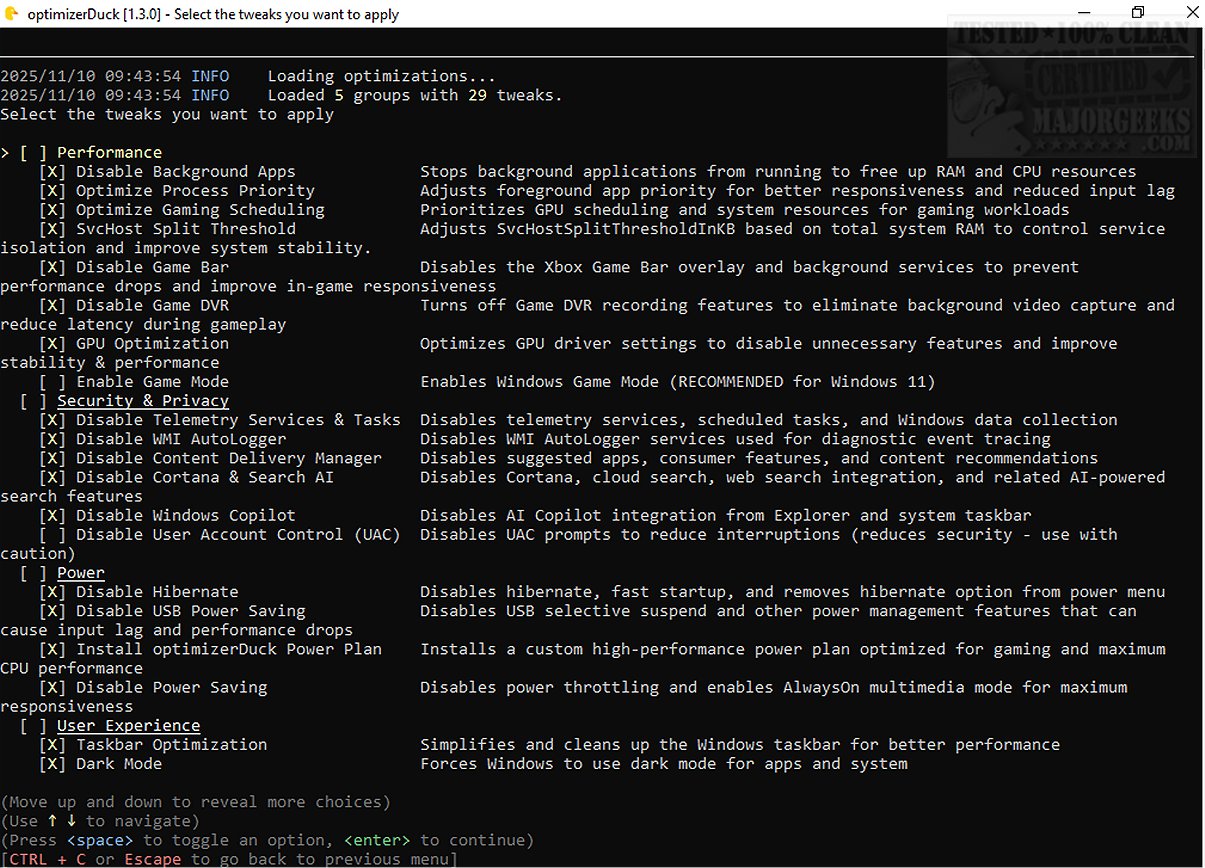The width and height of the screenshot is (1205, 868).
Task: Toggle Disable Cortana & Search AI checkbox
Action: pos(52,477)
